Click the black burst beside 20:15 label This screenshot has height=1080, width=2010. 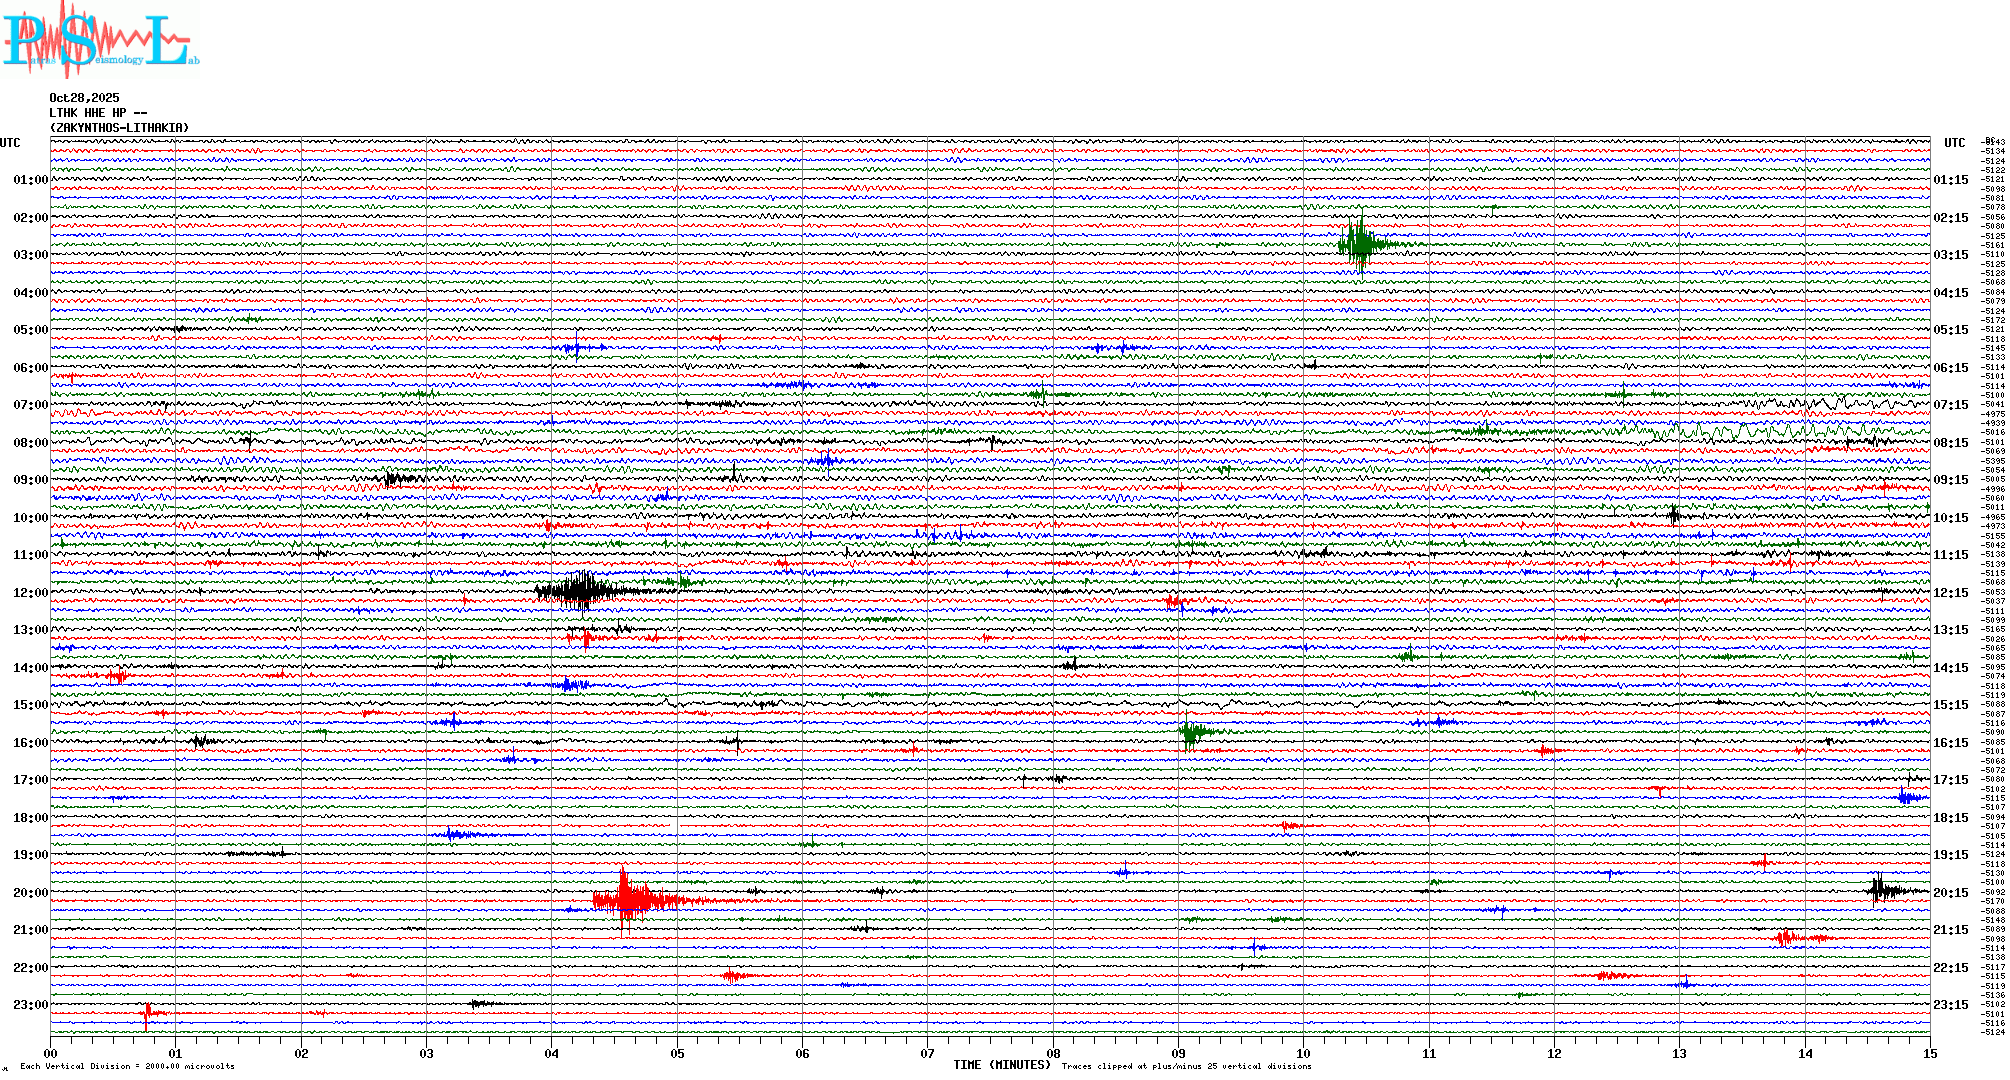tap(1882, 889)
